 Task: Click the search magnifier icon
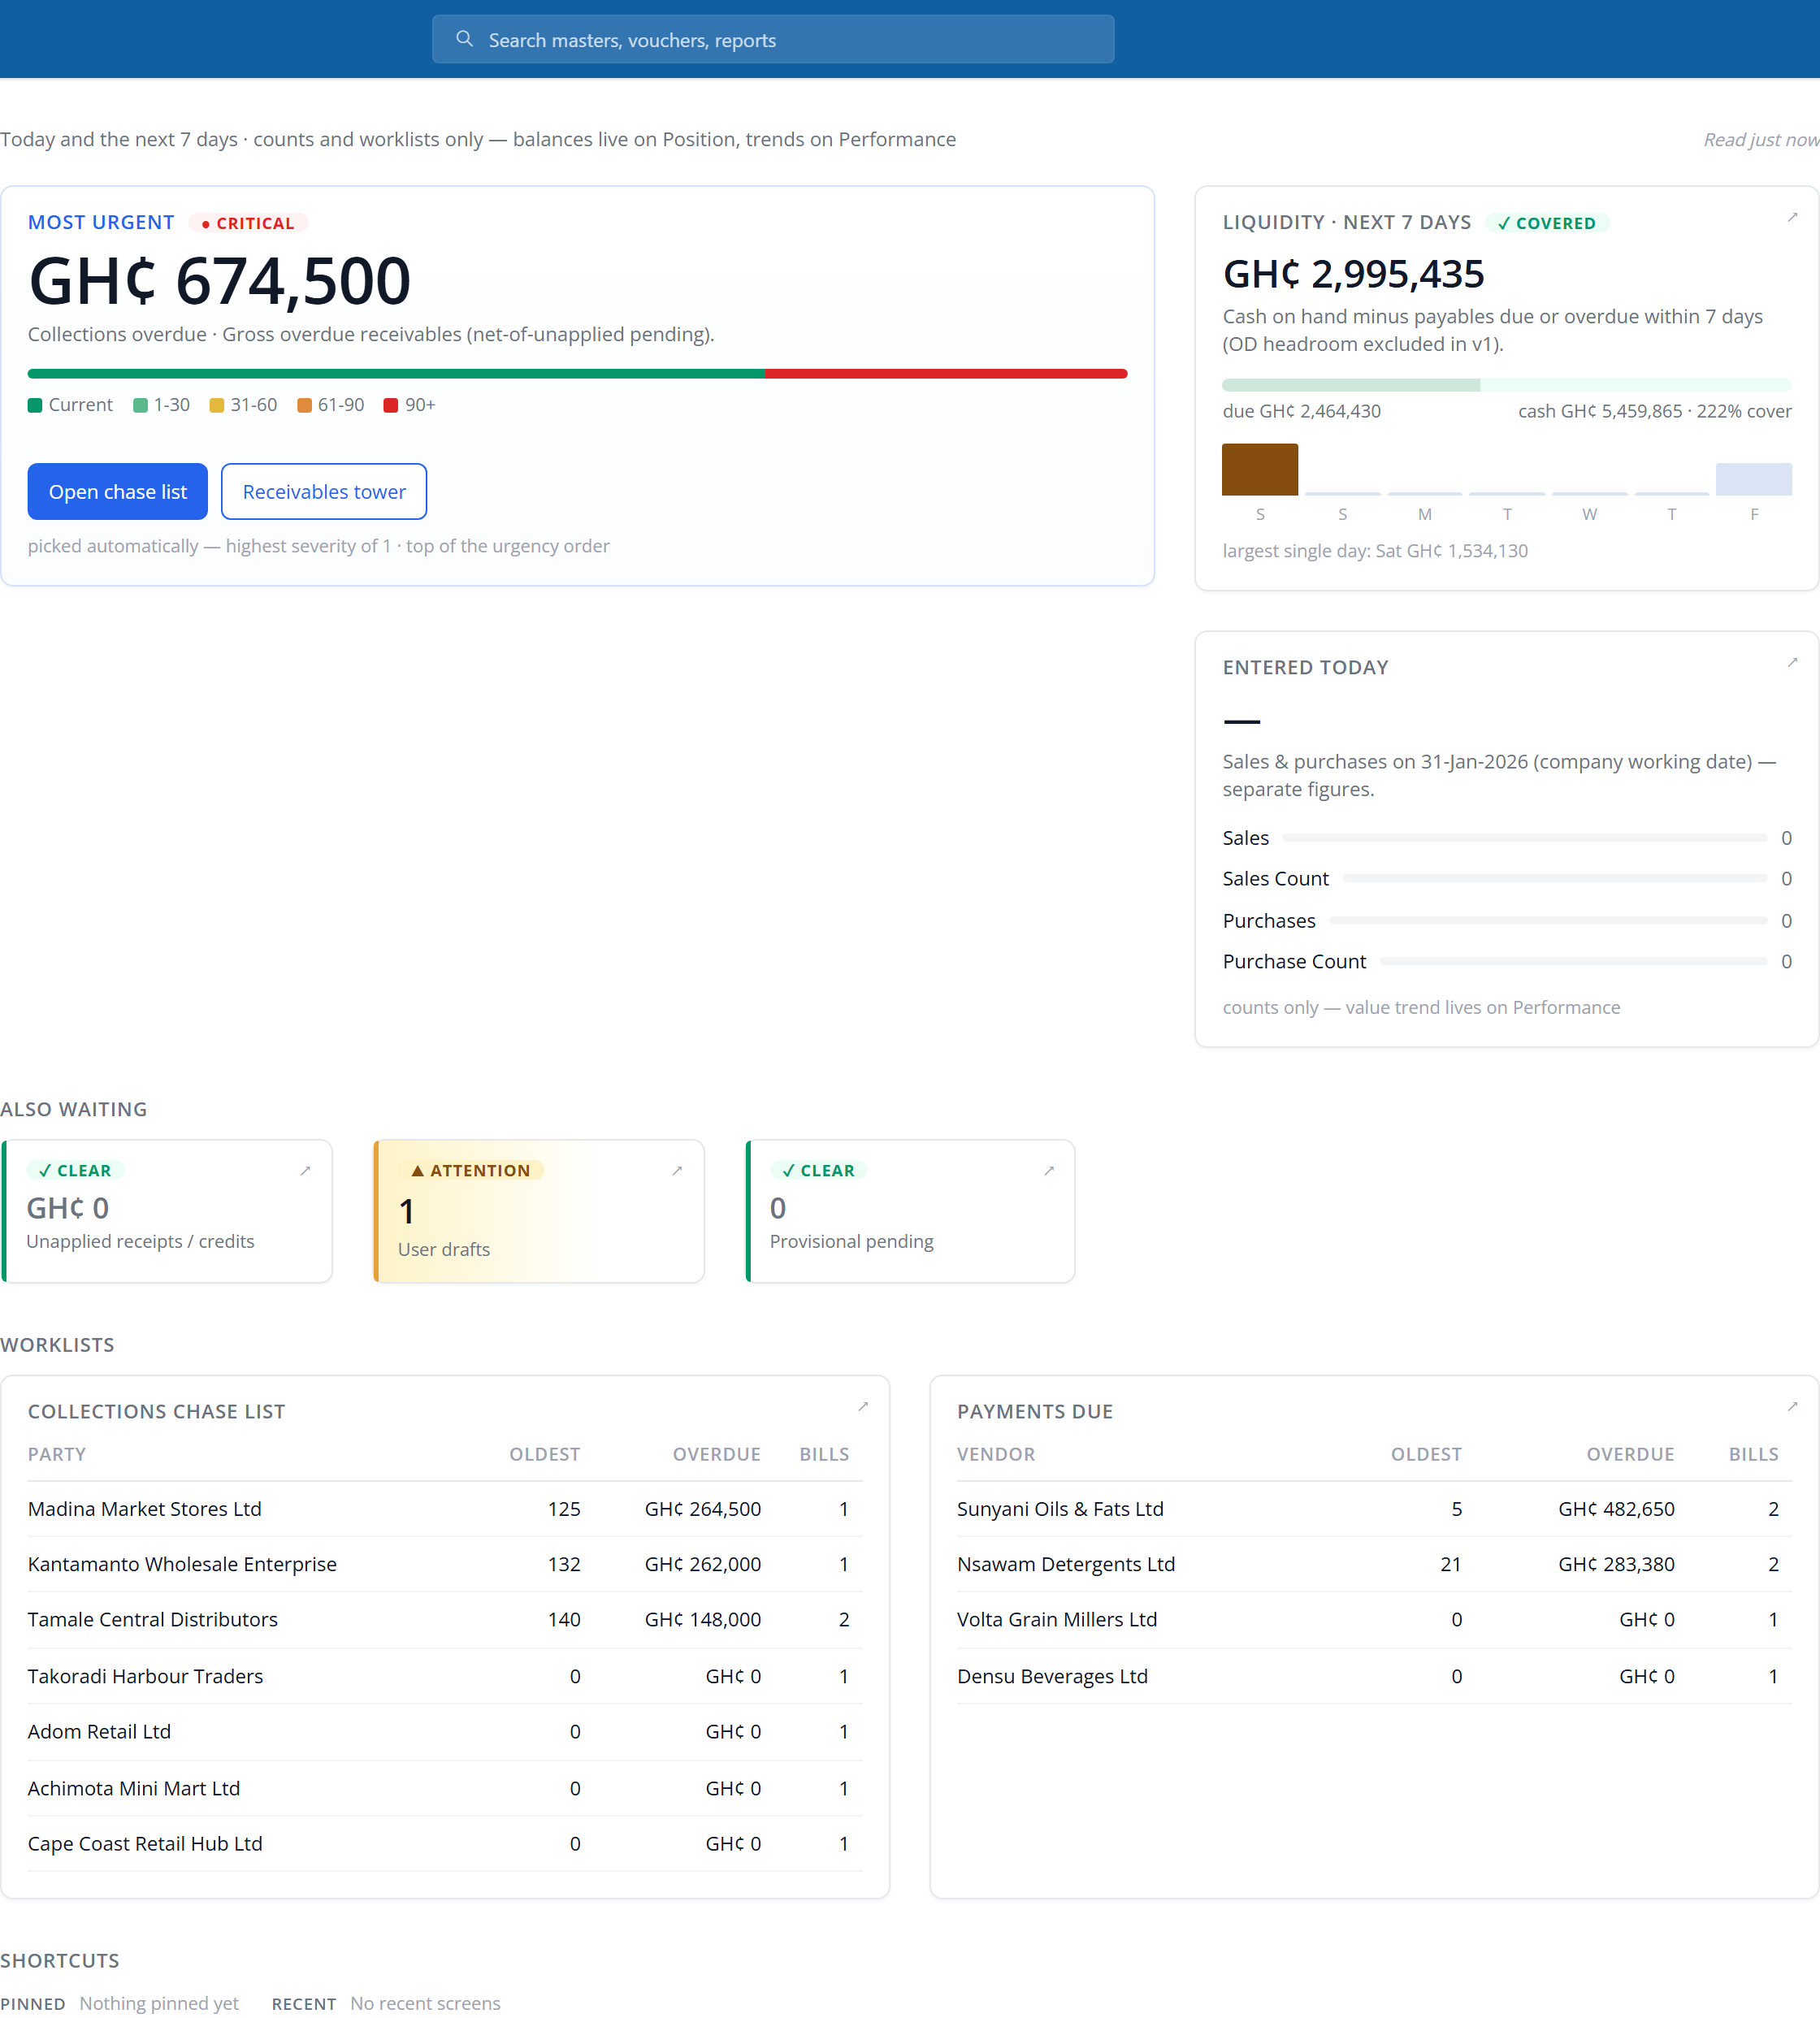[x=464, y=39]
